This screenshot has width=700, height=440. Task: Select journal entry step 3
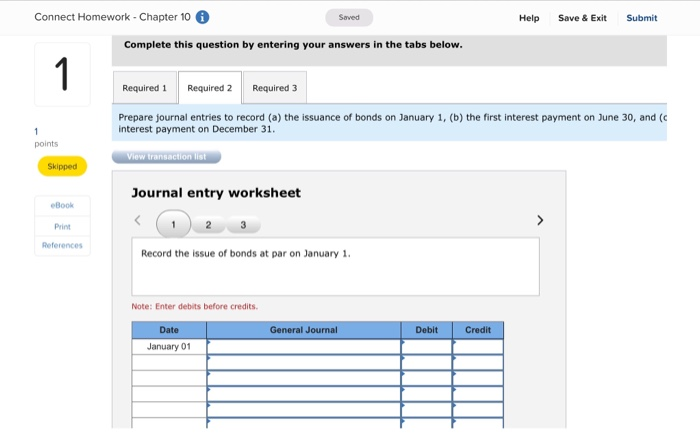click(x=243, y=225)
